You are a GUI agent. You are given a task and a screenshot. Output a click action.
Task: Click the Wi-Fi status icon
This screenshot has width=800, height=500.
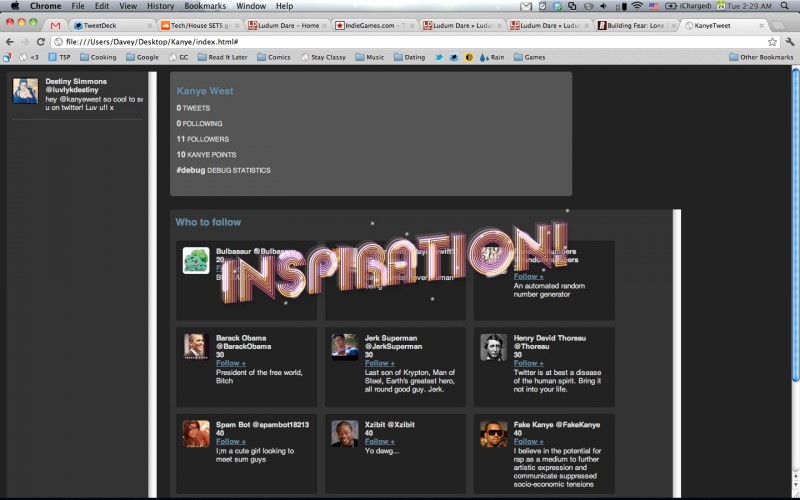point(637,6)
